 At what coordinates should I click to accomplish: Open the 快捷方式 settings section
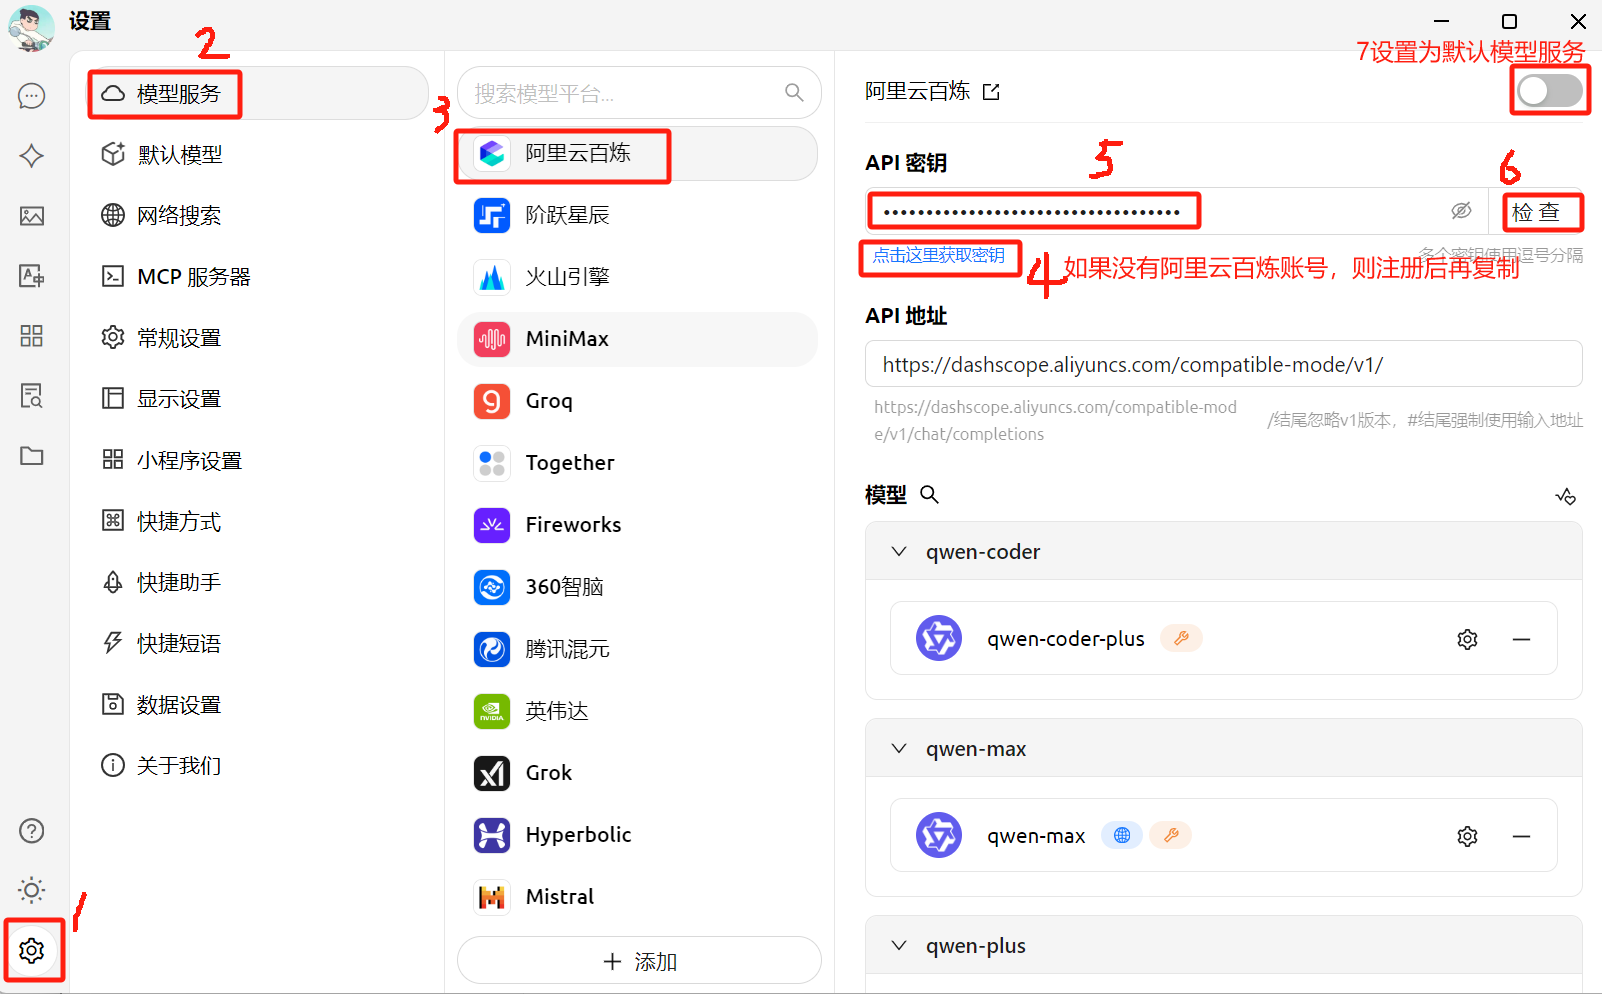pos(258,522)
